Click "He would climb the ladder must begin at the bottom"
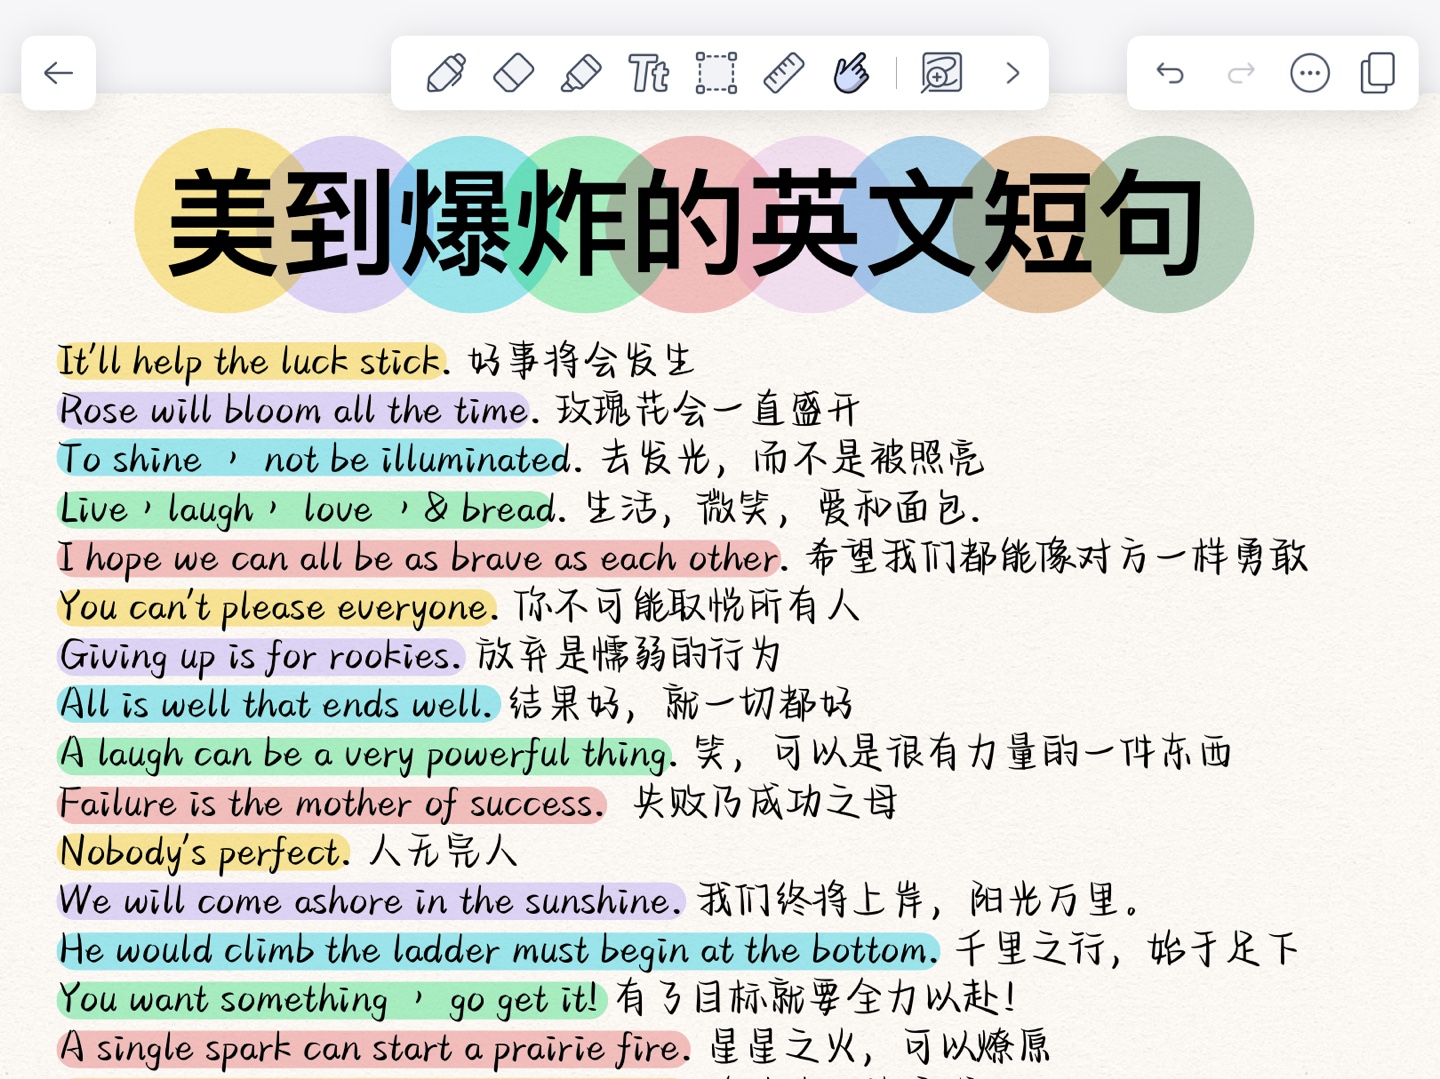 pos(498,949)
